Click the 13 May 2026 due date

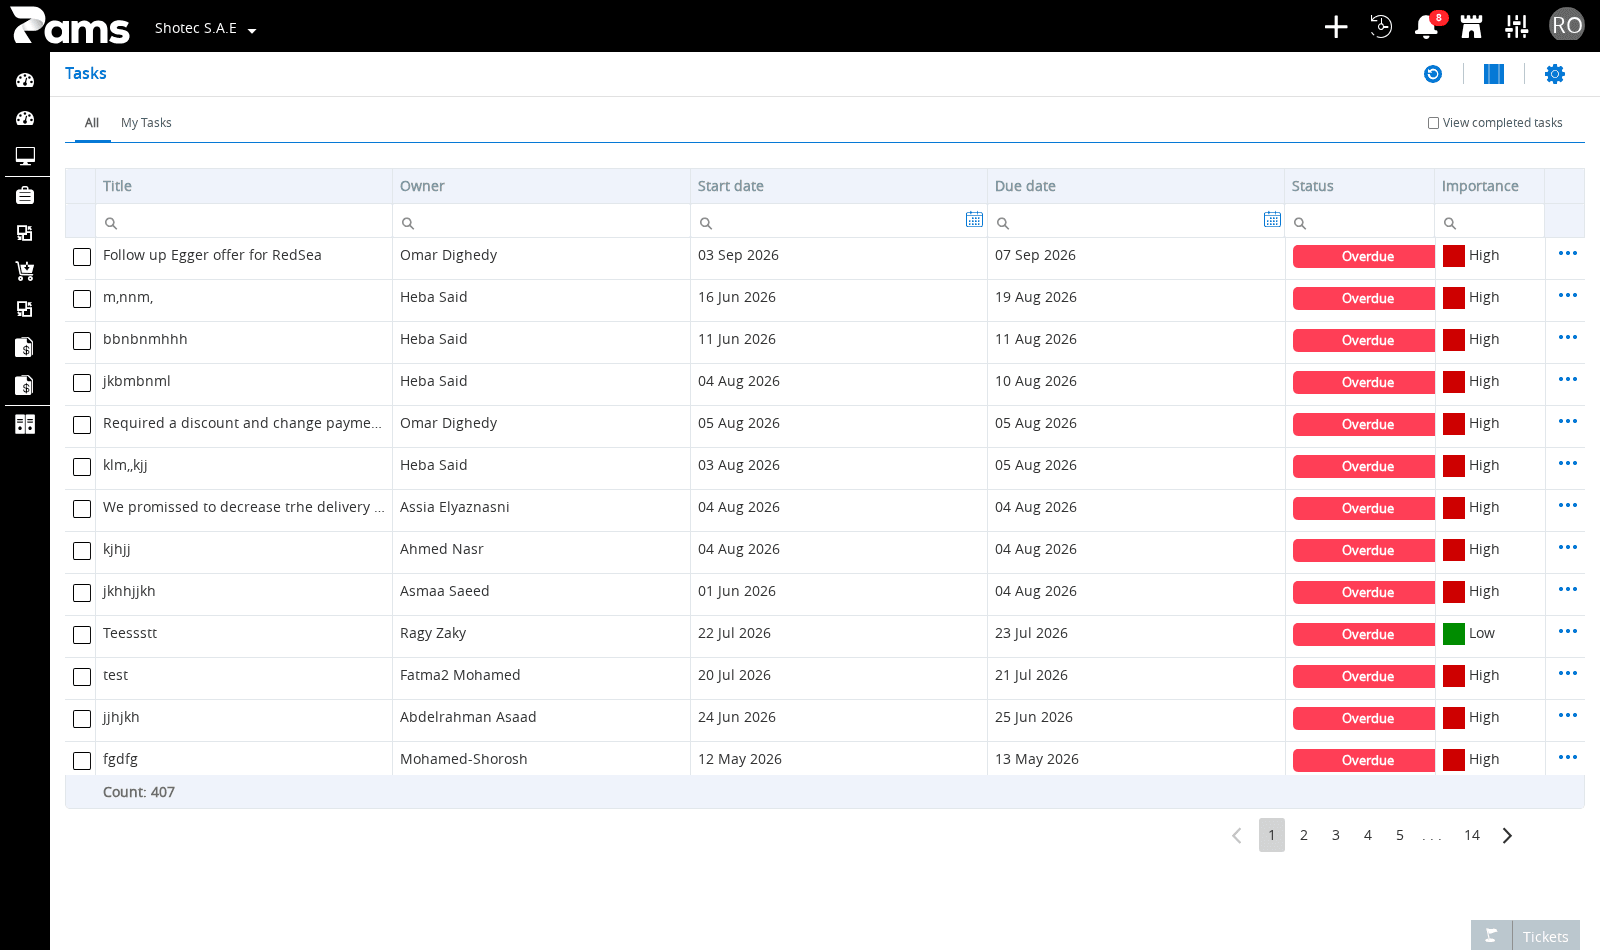coord(1037,759)
